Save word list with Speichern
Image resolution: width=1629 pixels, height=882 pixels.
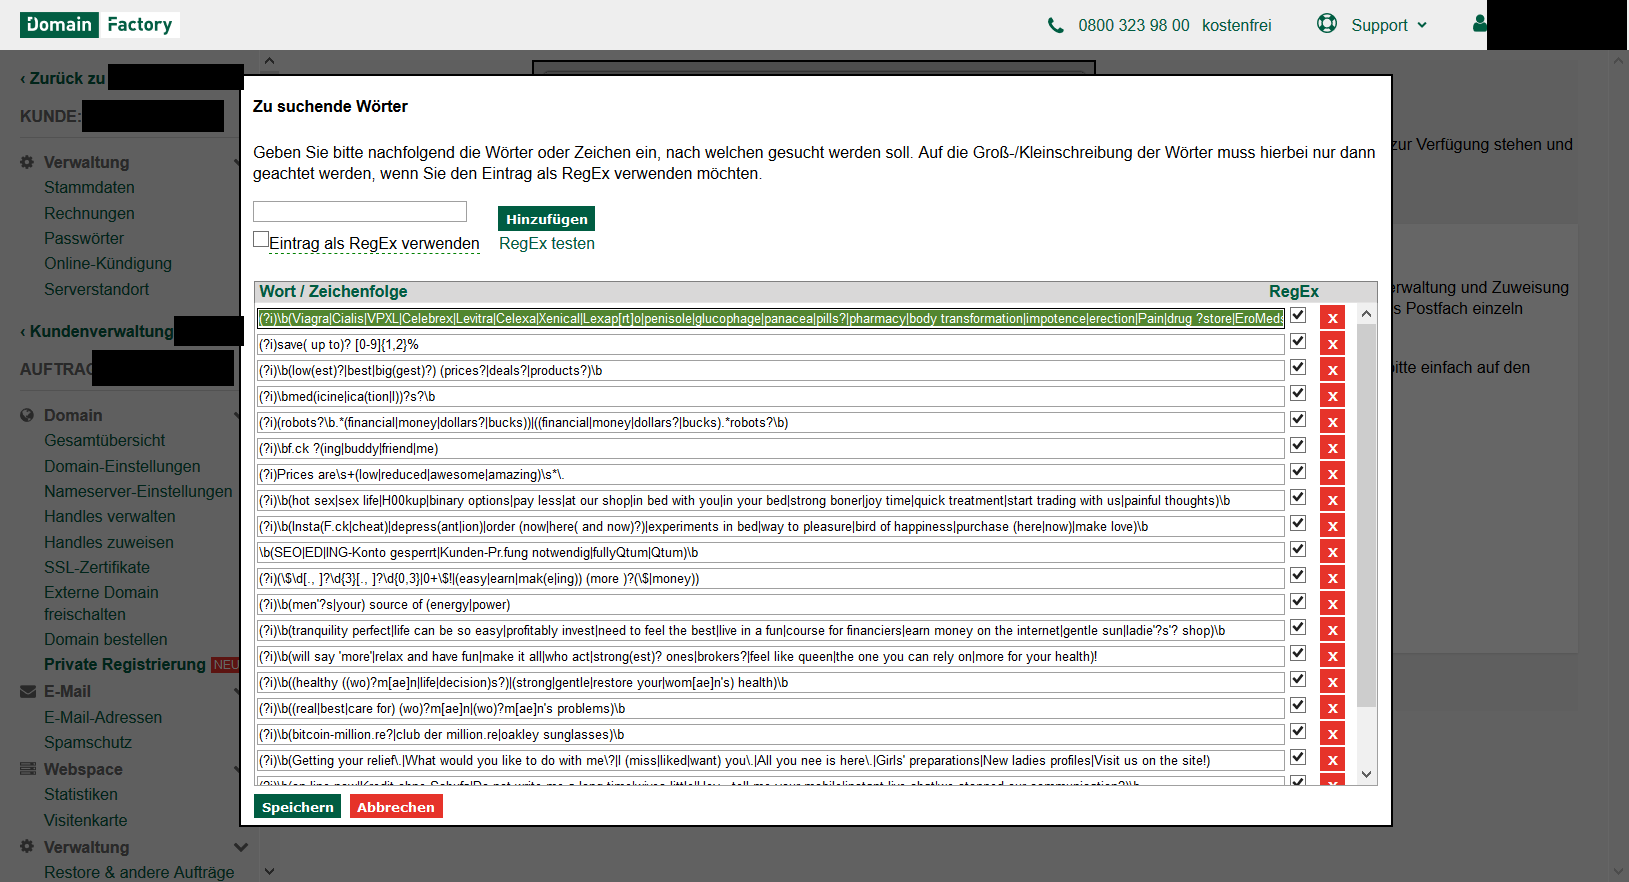coord(298,807)
